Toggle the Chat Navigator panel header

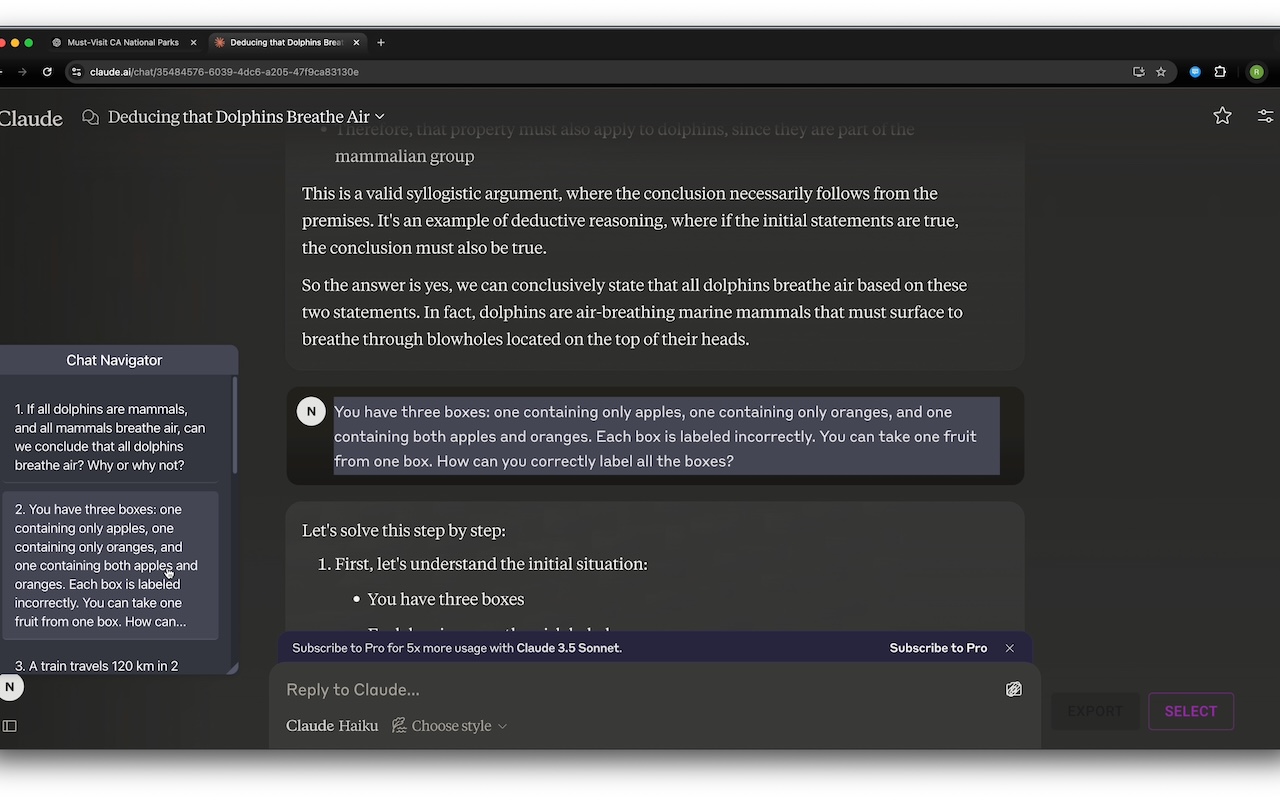coord(114,360)
